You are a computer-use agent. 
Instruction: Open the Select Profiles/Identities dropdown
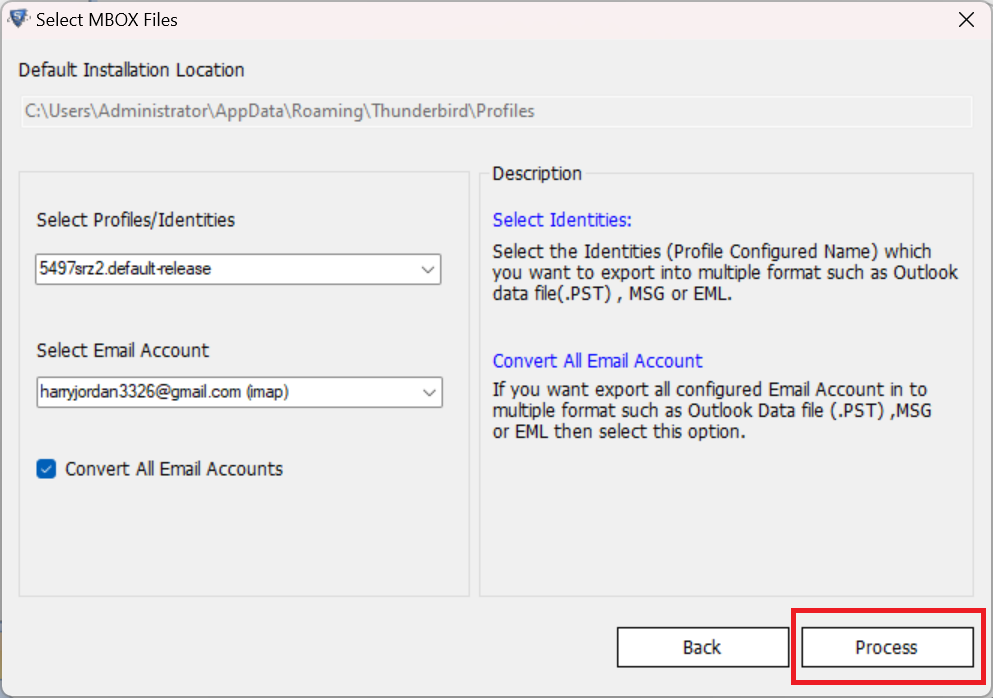(238, 269)
